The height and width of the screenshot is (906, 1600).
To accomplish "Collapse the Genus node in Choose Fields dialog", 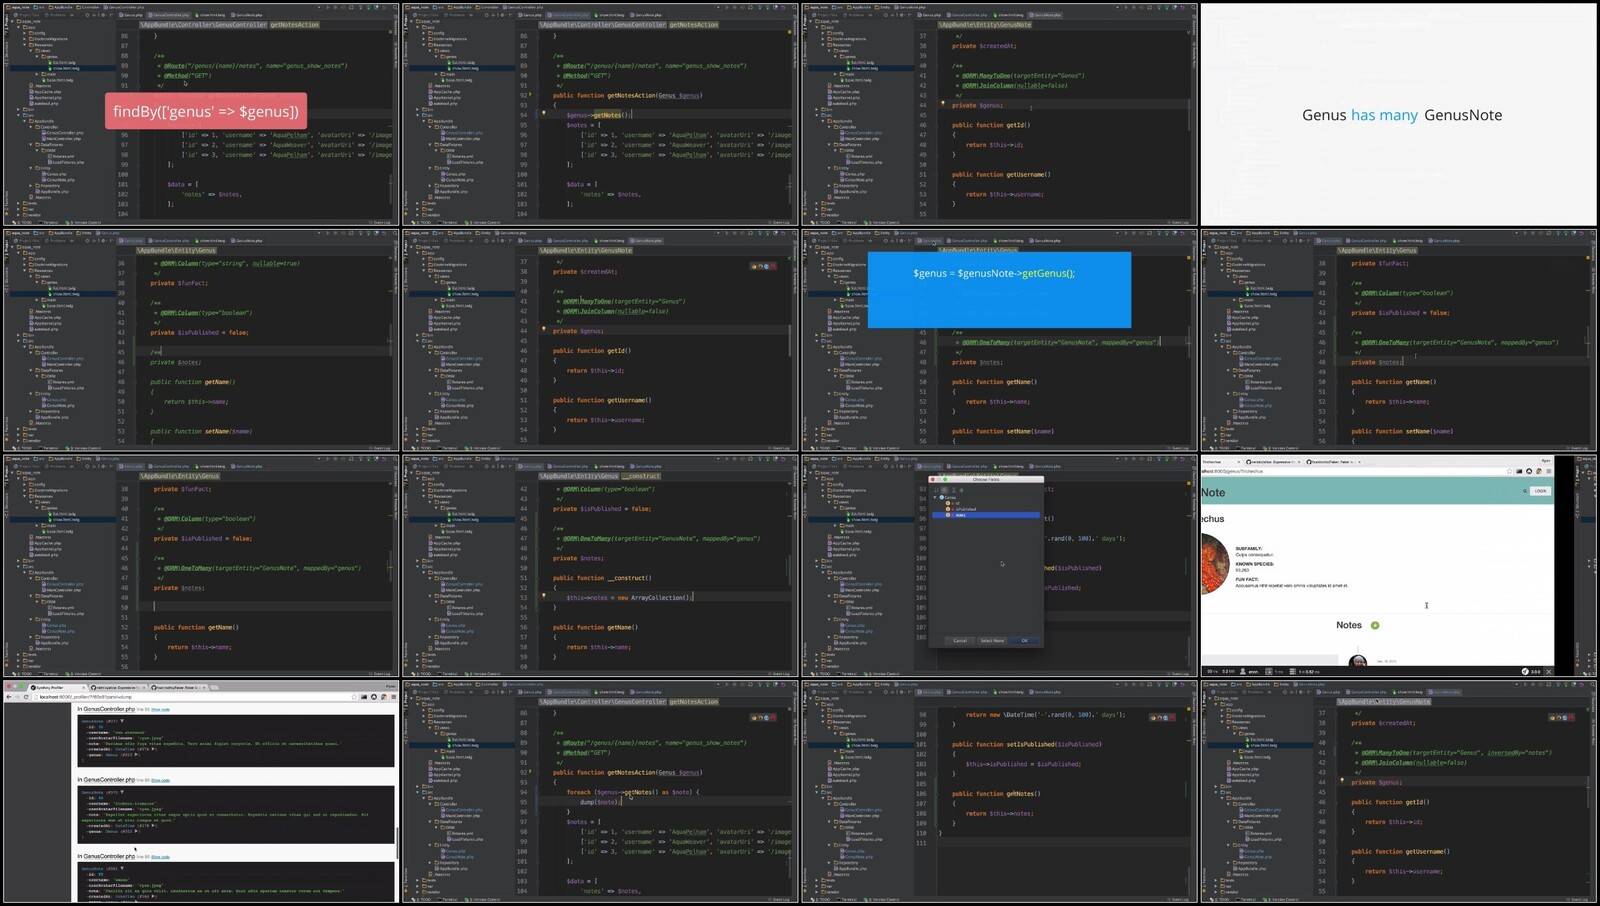I will [x=936, y=497].
